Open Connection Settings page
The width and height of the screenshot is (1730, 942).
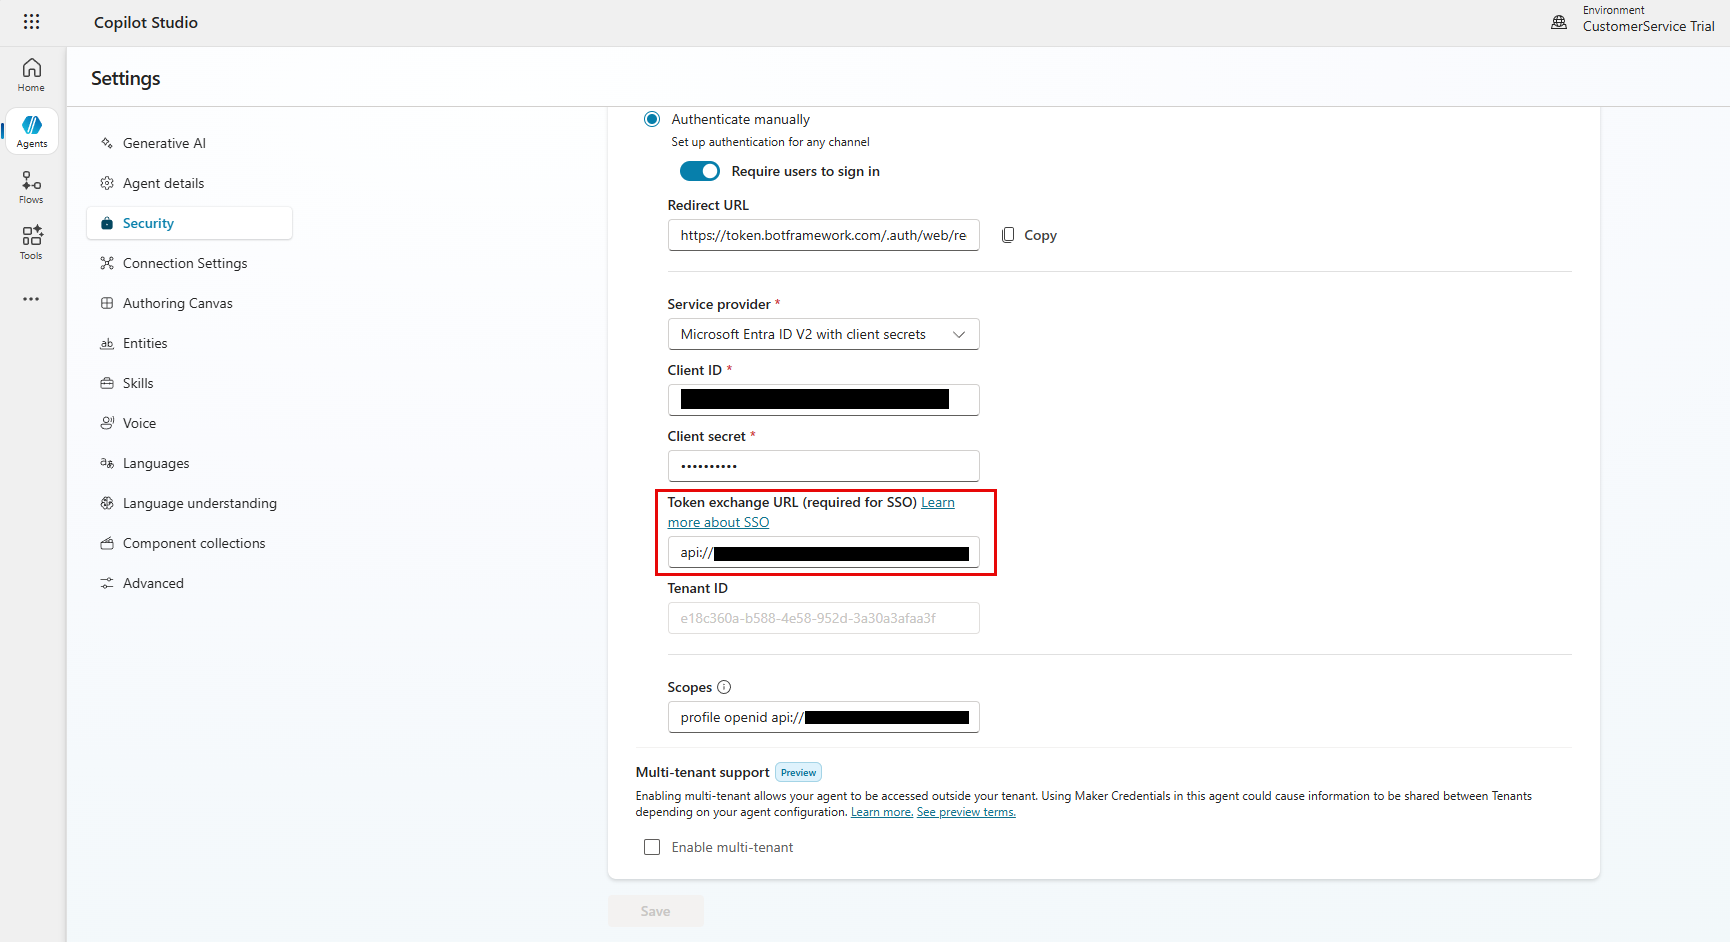tap(189, 263)
